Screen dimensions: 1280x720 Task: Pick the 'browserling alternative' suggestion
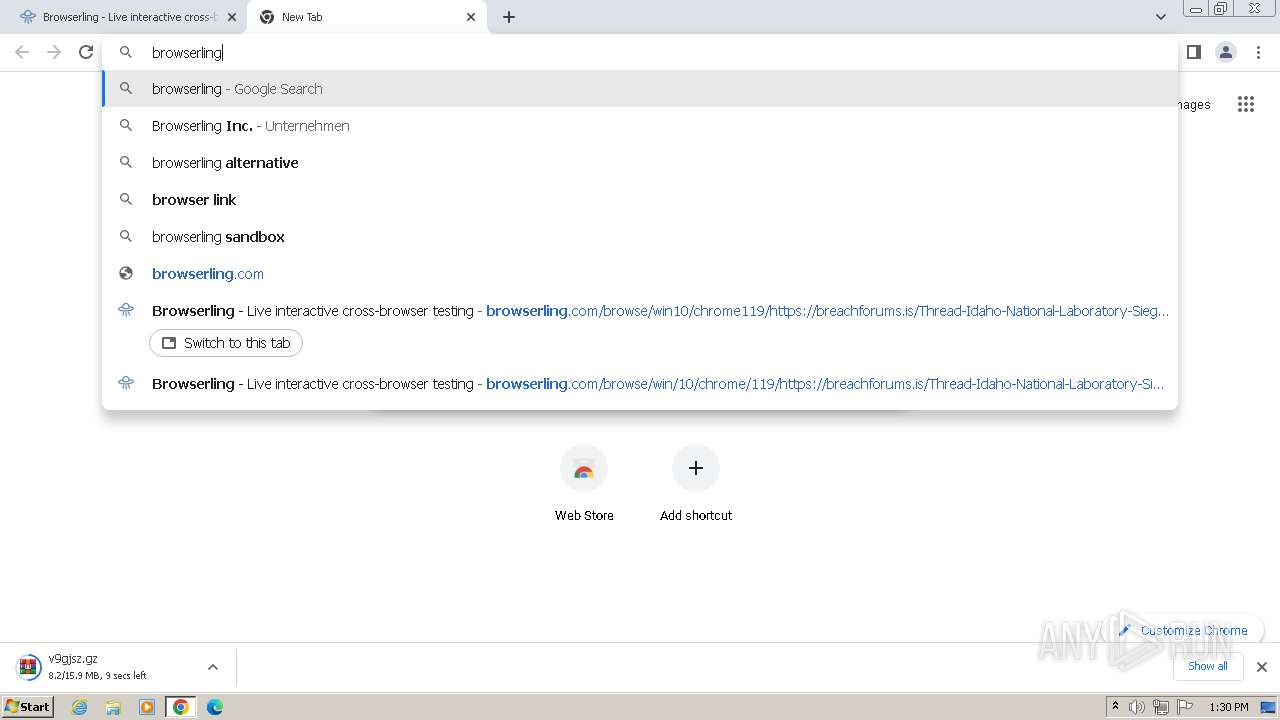(640, 163)
